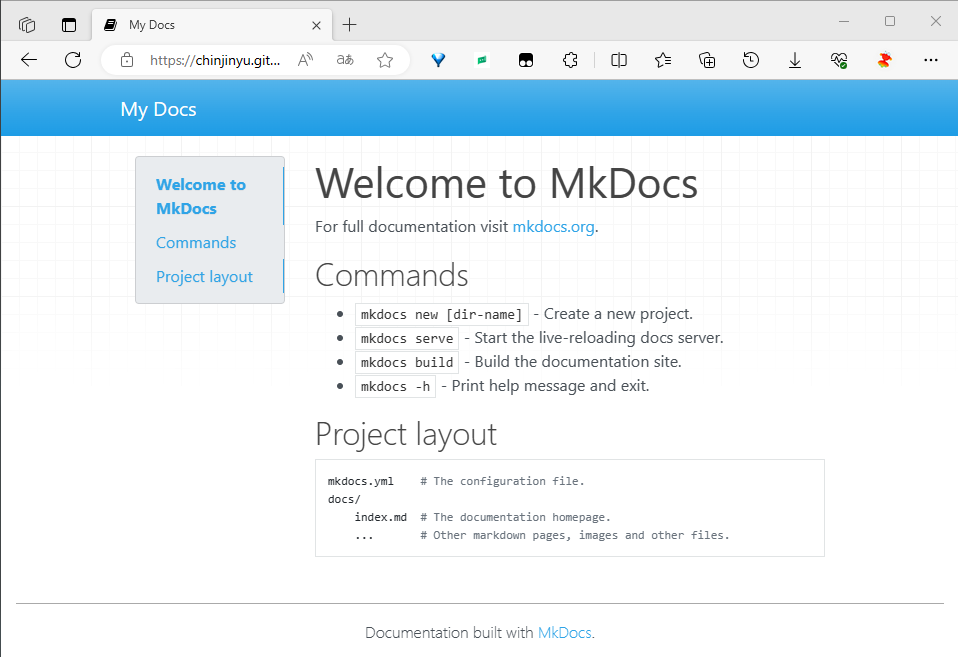
Task: Open the workspaces icon in title bar
Action: coord(27,25)
